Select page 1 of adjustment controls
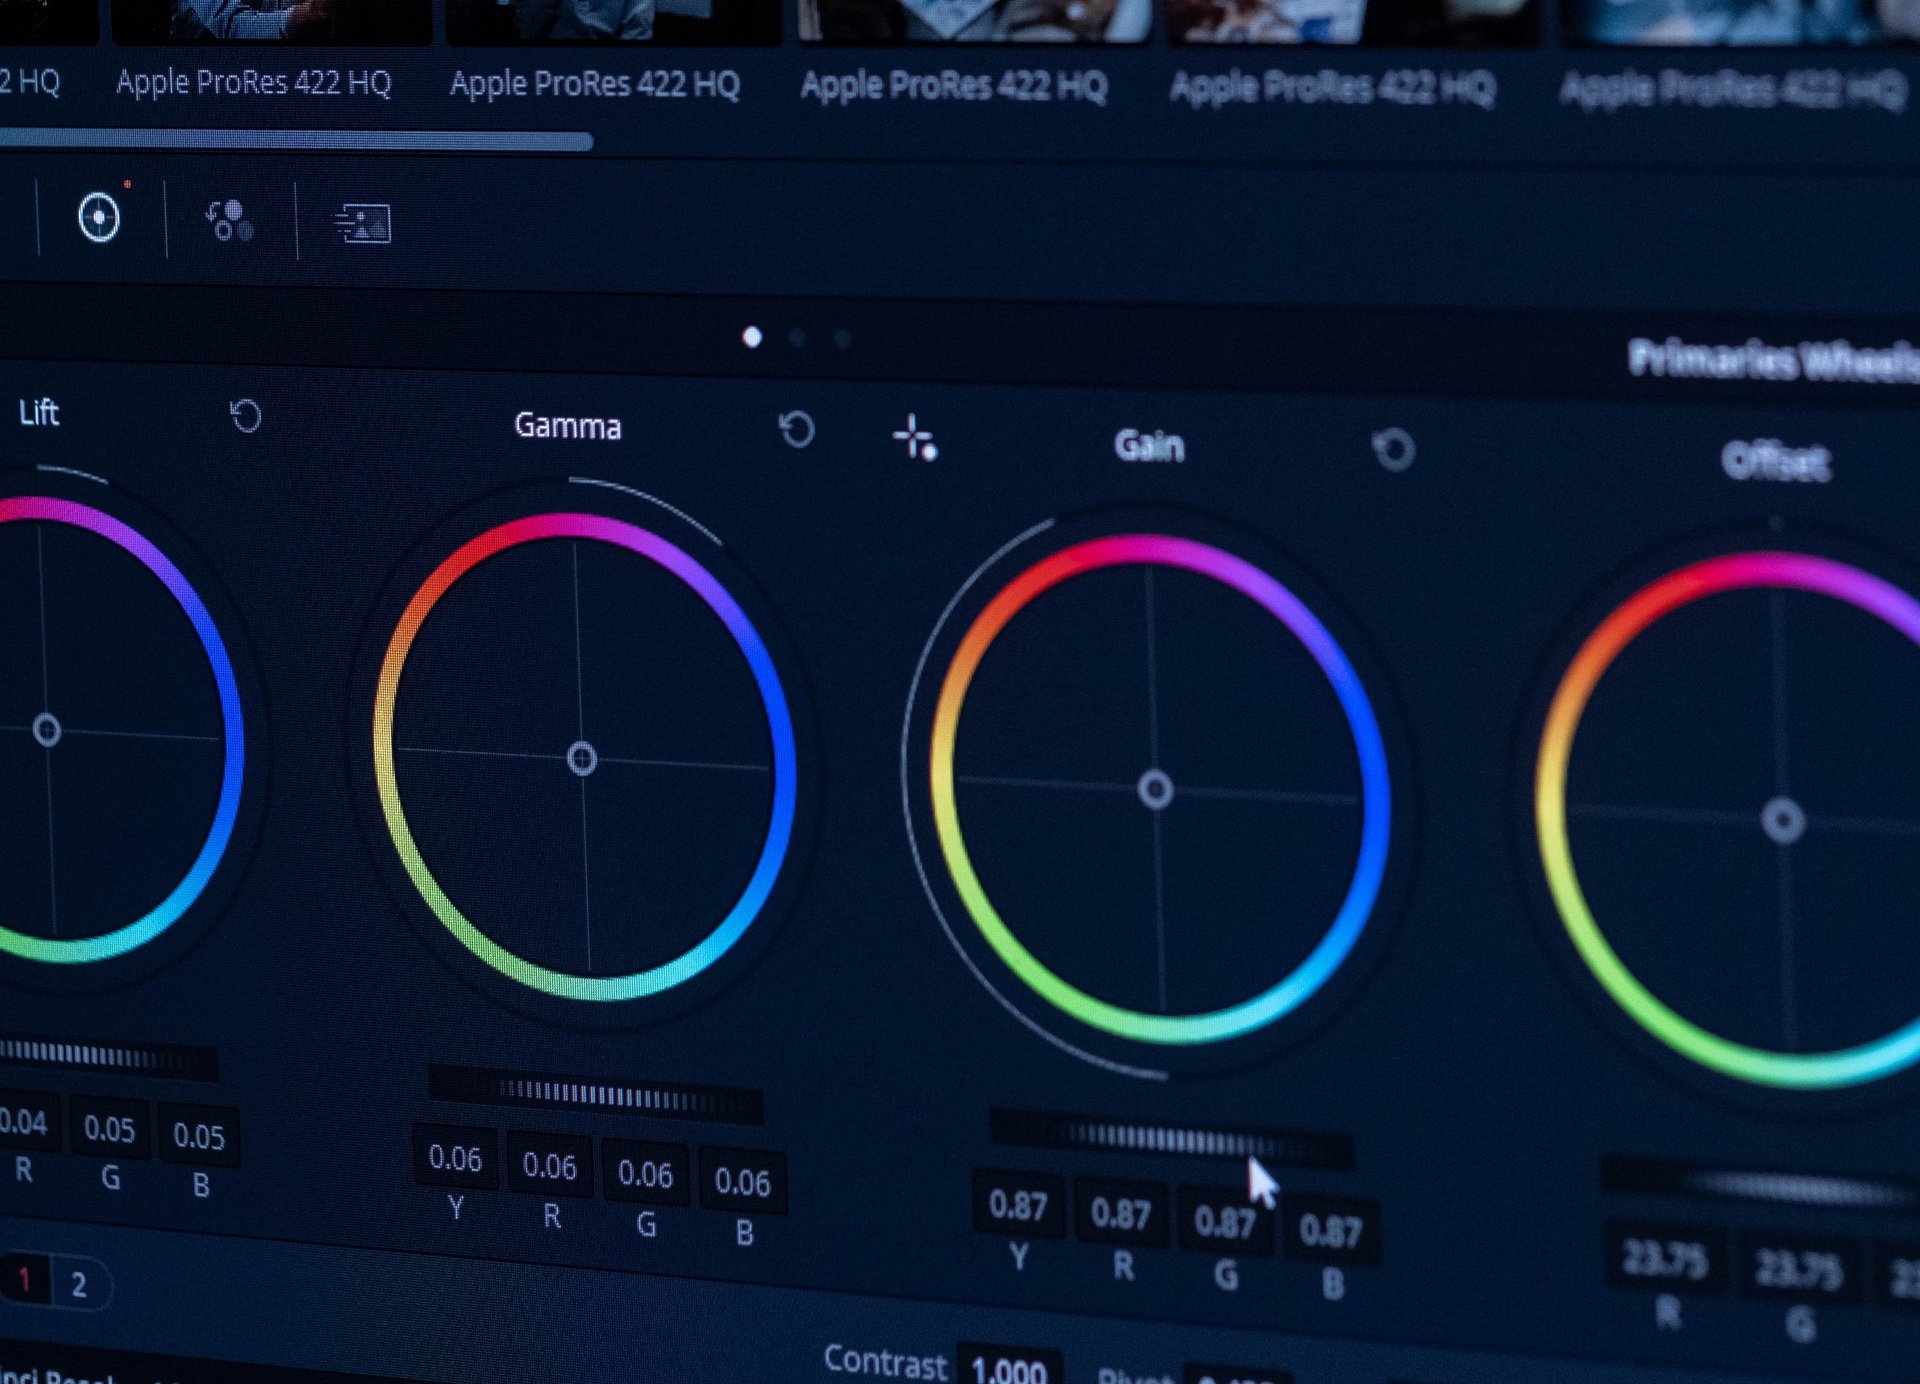The width and height of the screenshot is (1920, 1384). [25, 1279]
